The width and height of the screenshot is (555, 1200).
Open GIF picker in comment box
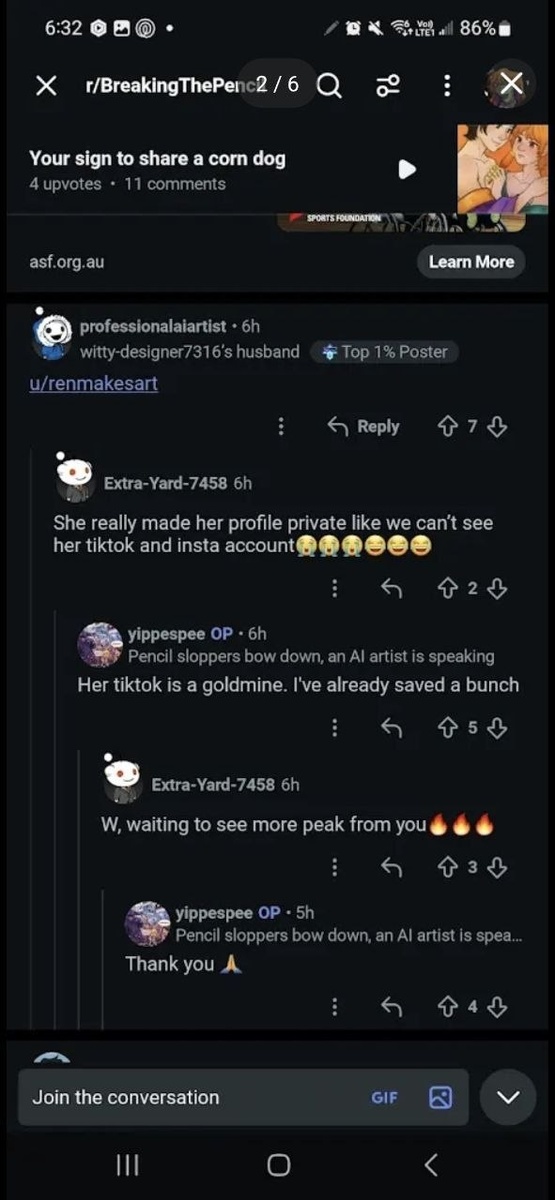(x=384, y=1097)
